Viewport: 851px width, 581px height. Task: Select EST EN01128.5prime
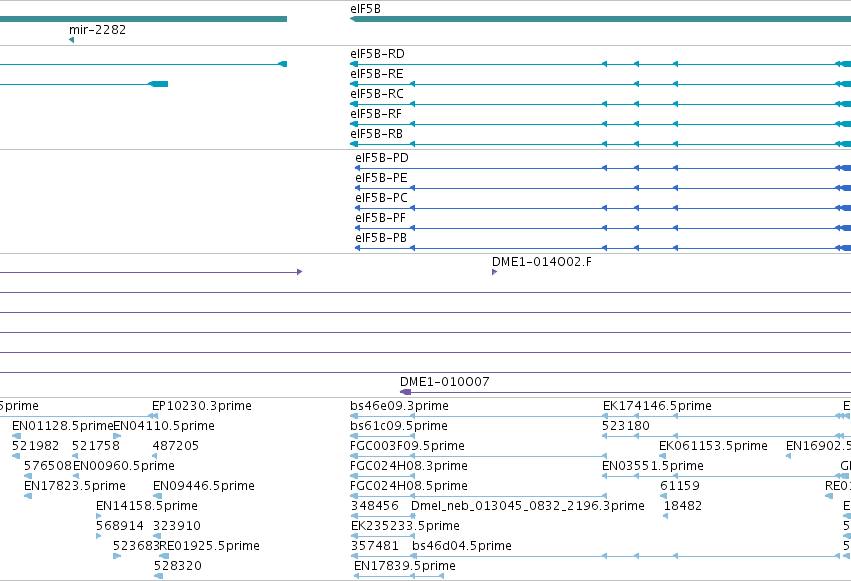(x=62, y=426)
